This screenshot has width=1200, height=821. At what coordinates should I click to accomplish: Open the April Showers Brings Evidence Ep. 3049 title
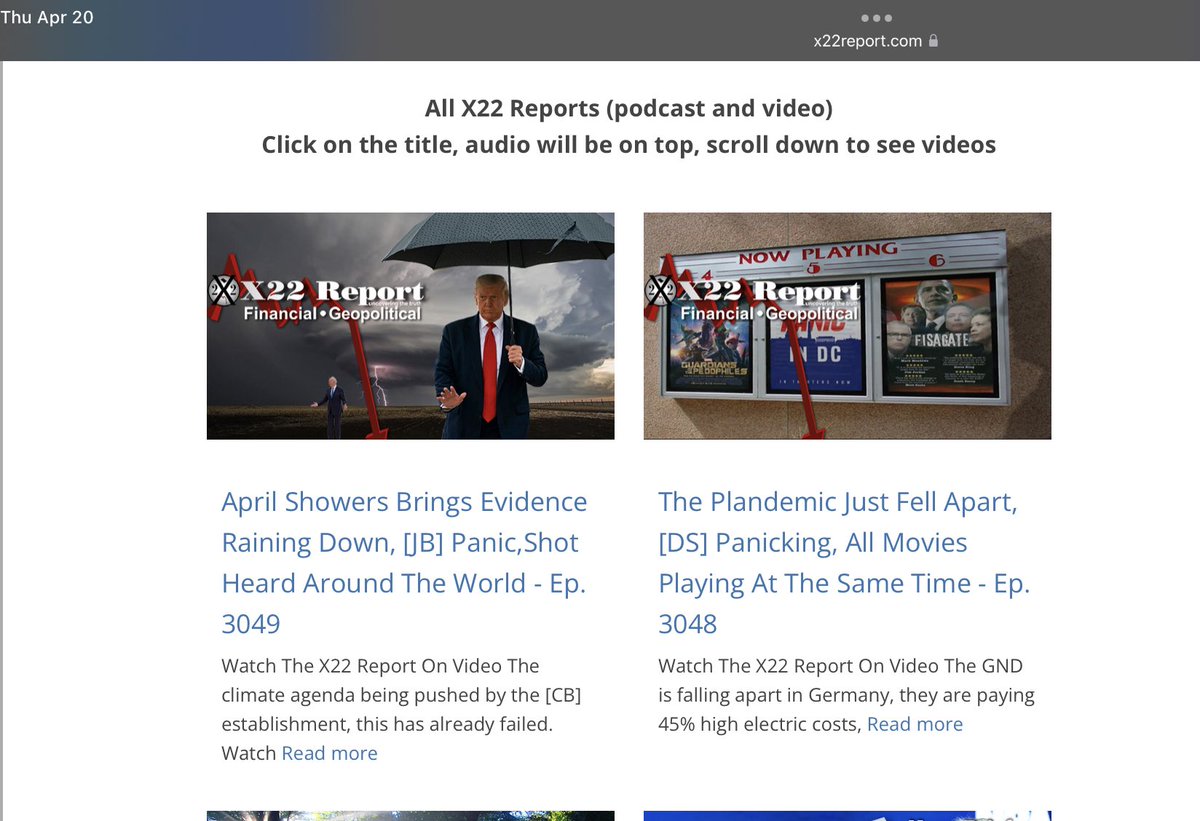tap(404, 563)
